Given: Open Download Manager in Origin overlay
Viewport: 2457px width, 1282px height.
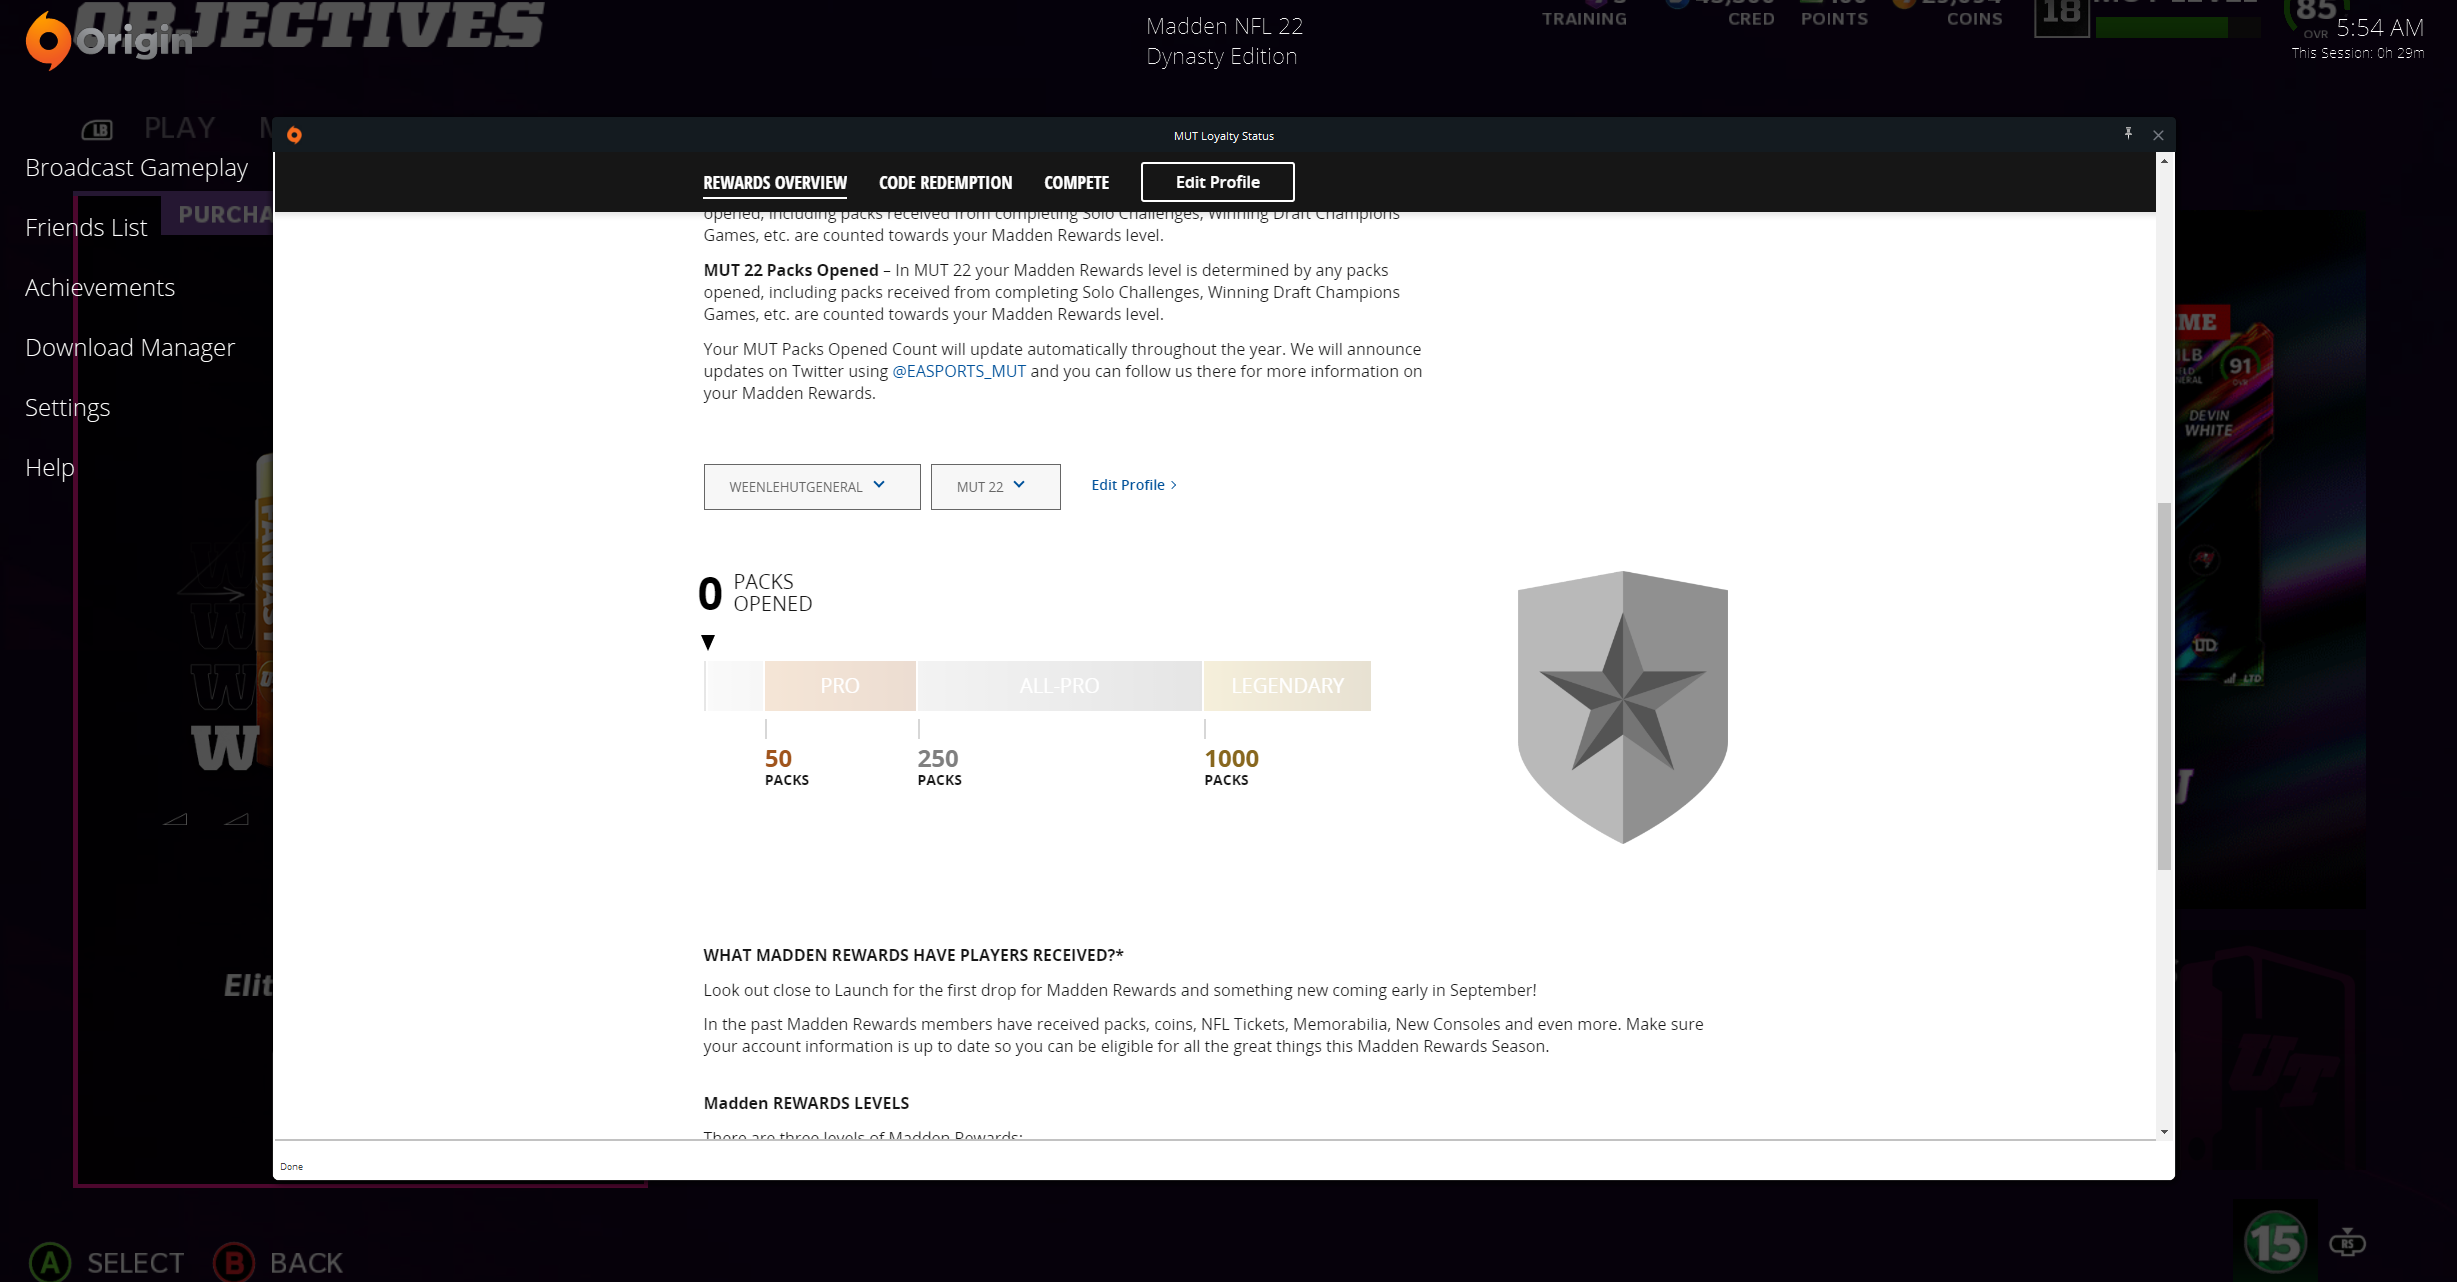Looking at the screenshot, I should [x=130, y=348].
